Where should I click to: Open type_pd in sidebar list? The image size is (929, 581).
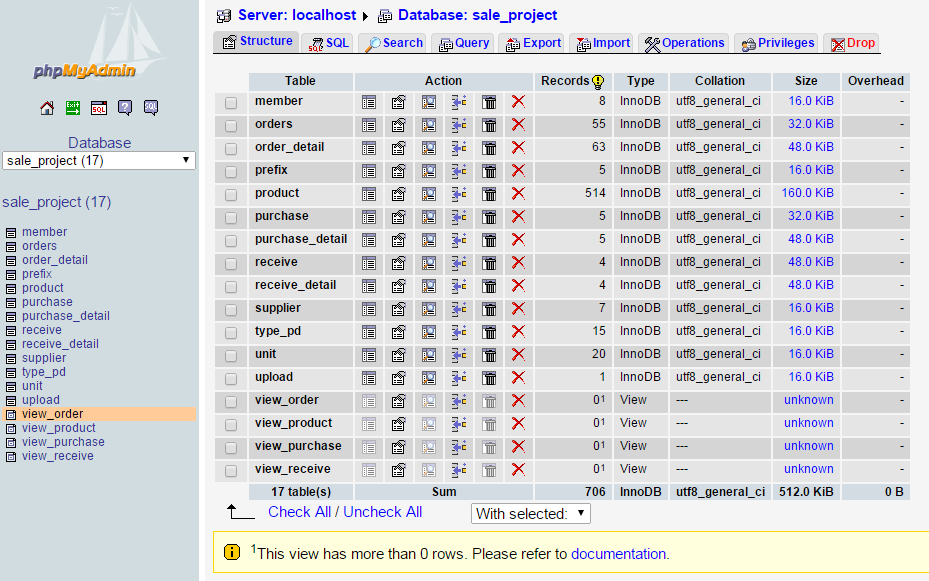pos(44,372)
